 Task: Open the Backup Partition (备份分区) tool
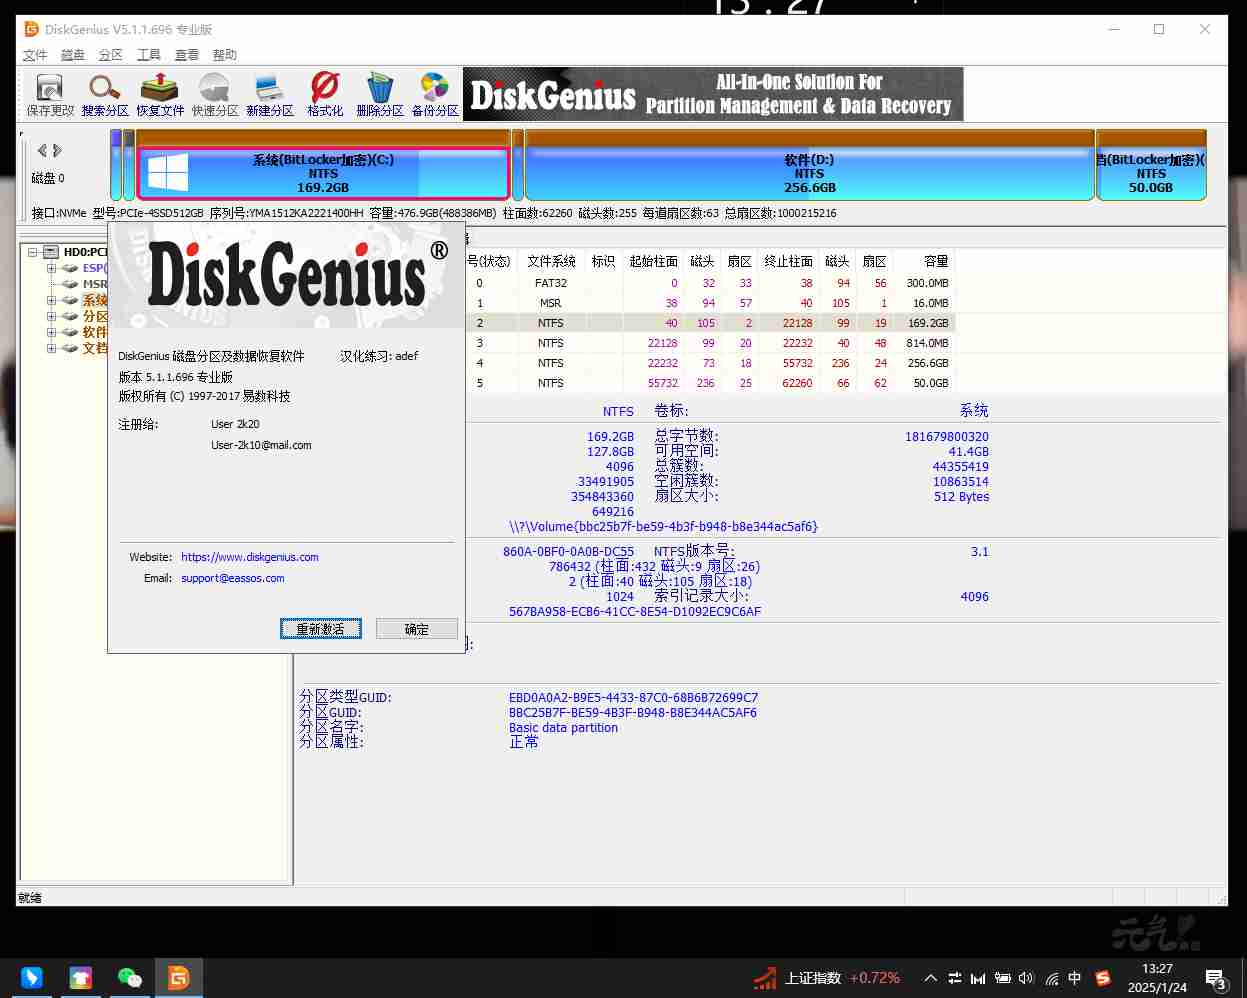click(x=435, y=94)
